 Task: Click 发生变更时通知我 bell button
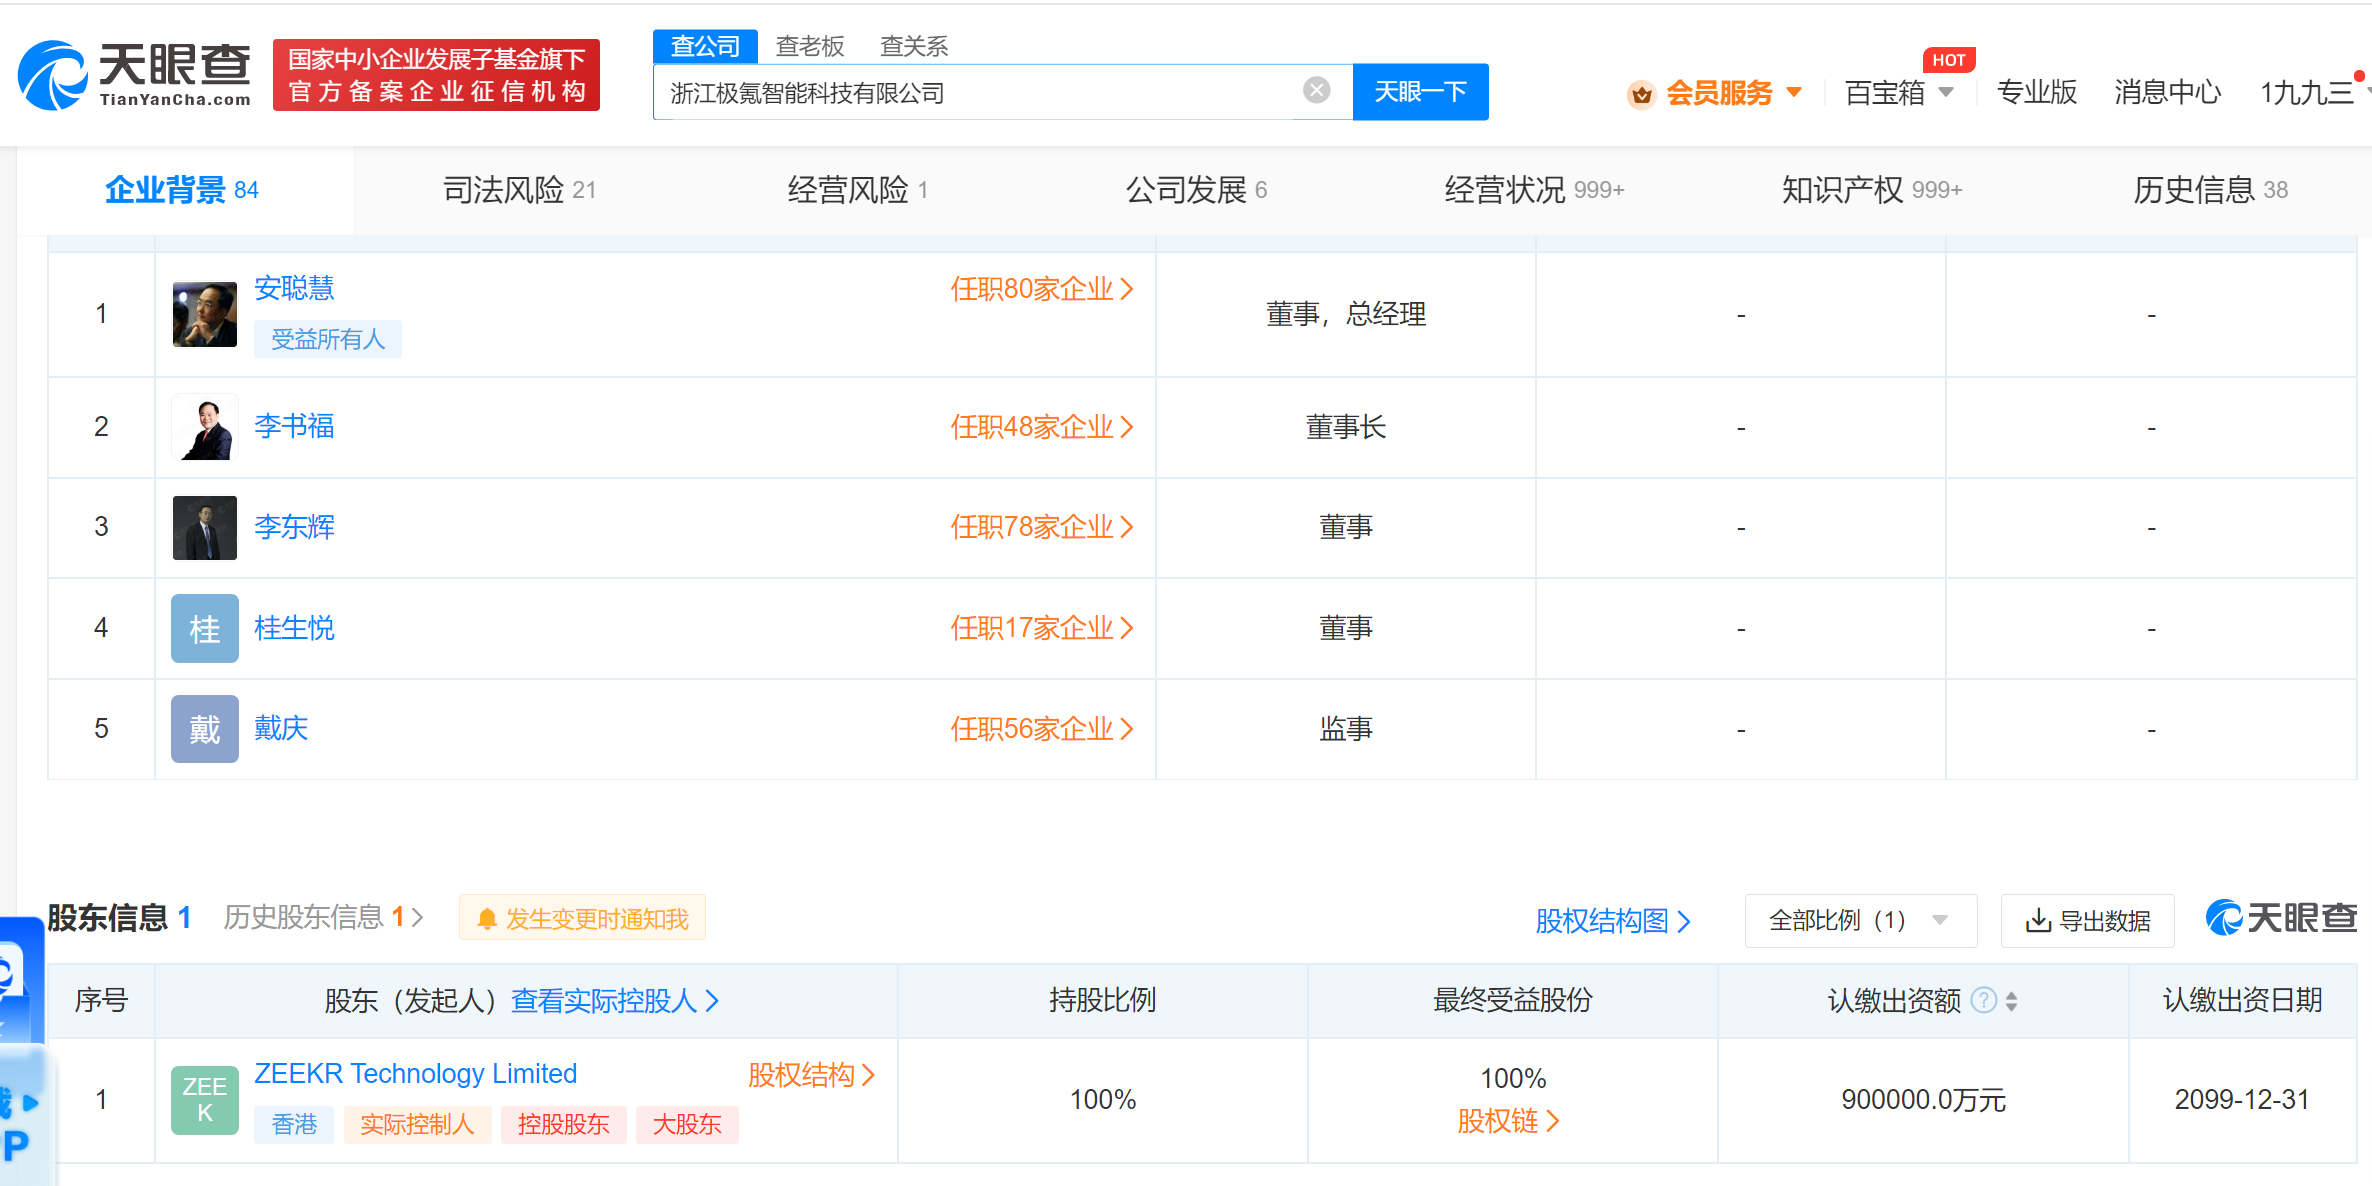coord(582,918)
